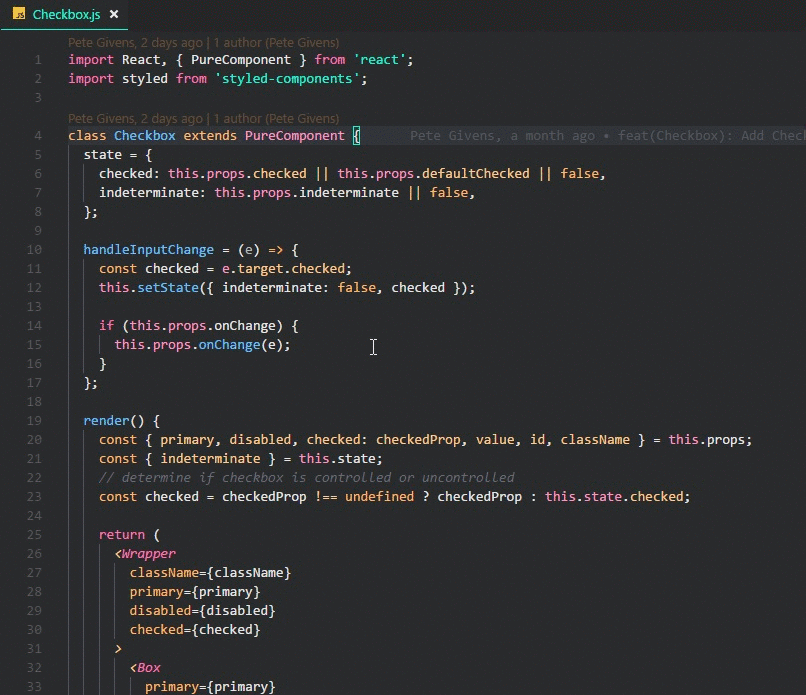Click line number 19 in gutter
Viewport: 806px width, 695px height.
click(34, 421)
